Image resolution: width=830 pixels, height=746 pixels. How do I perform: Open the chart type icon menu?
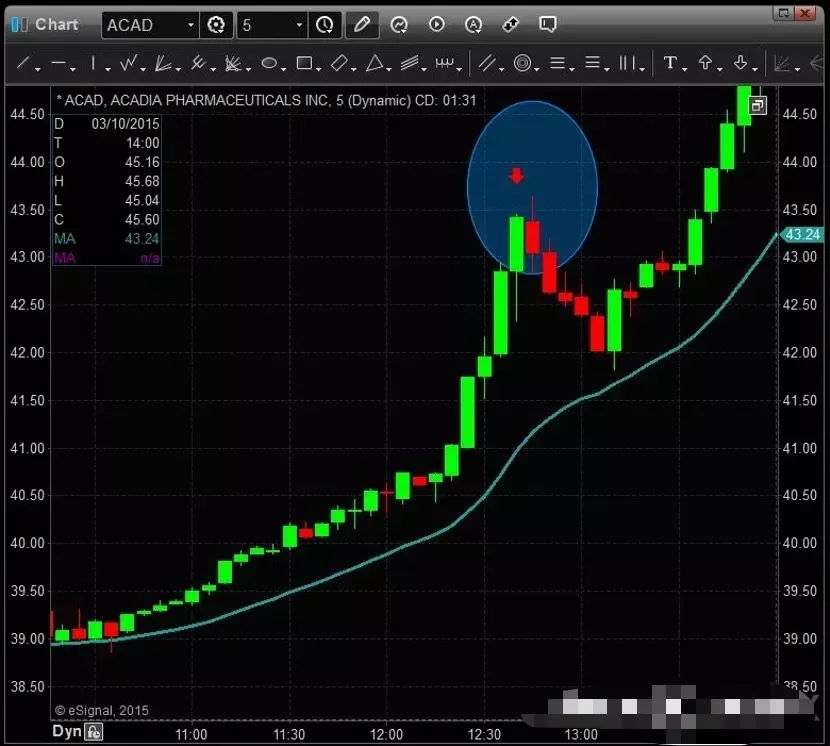(399, 25)
